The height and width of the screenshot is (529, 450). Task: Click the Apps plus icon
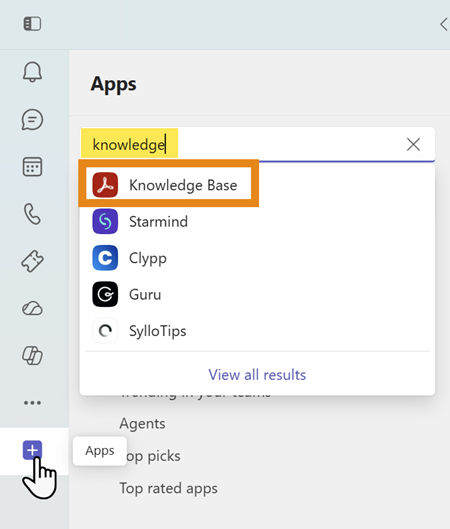coord(32,450)
